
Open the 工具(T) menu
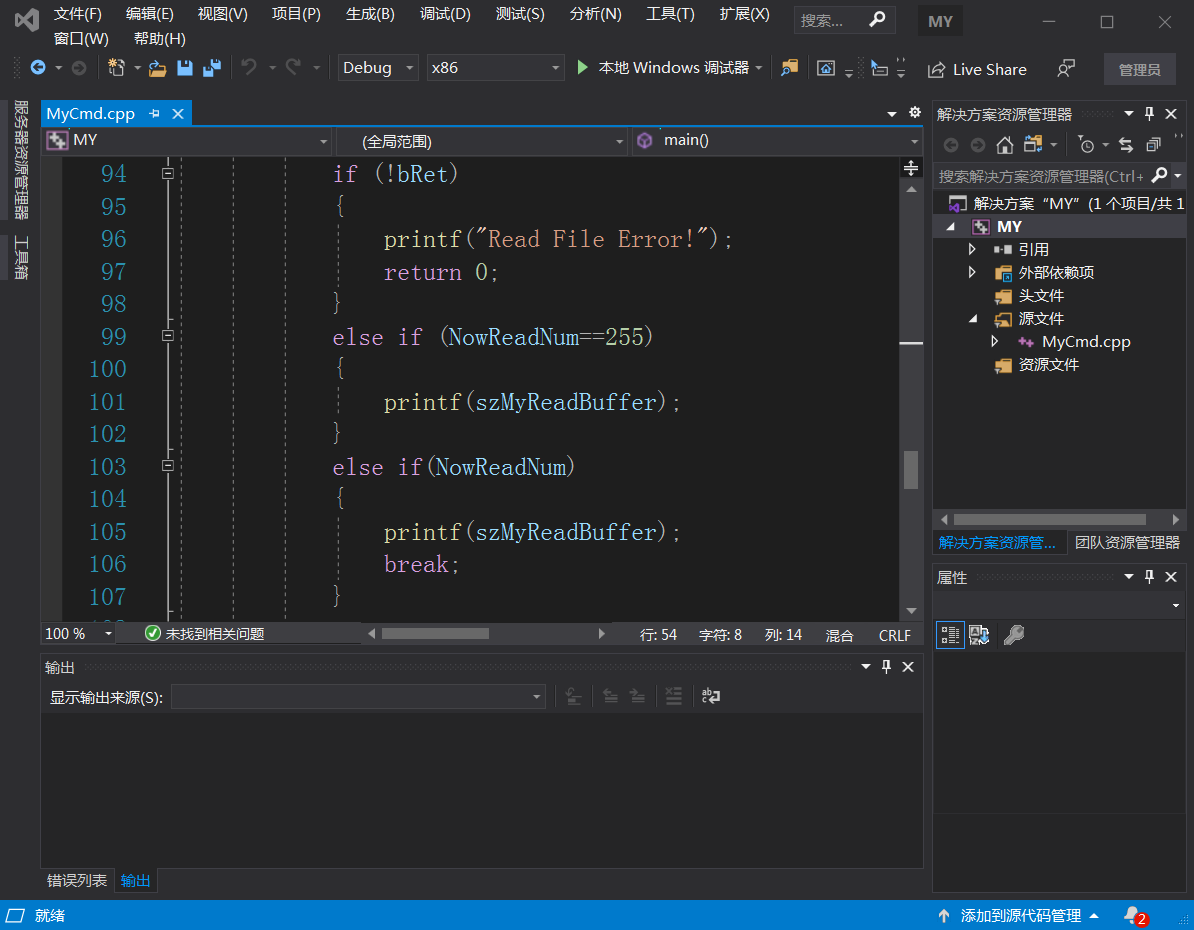[x=670, y=14]
